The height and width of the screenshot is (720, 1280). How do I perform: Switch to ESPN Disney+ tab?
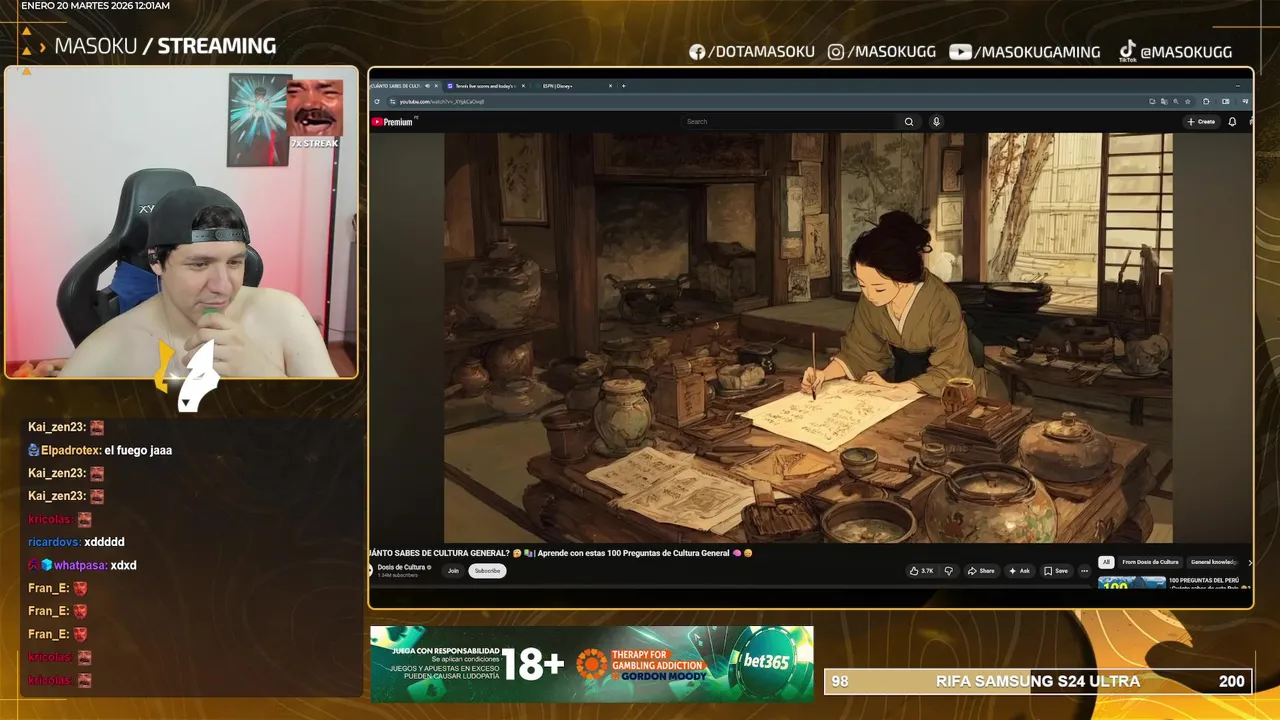click(570, 86)
